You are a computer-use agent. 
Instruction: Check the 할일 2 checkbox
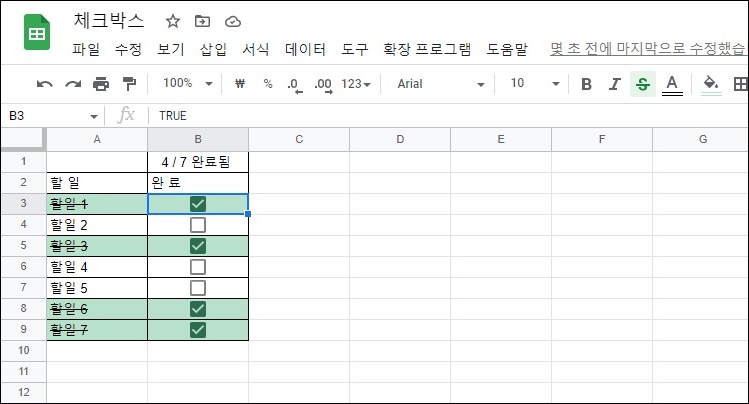[x=198, y=225]
